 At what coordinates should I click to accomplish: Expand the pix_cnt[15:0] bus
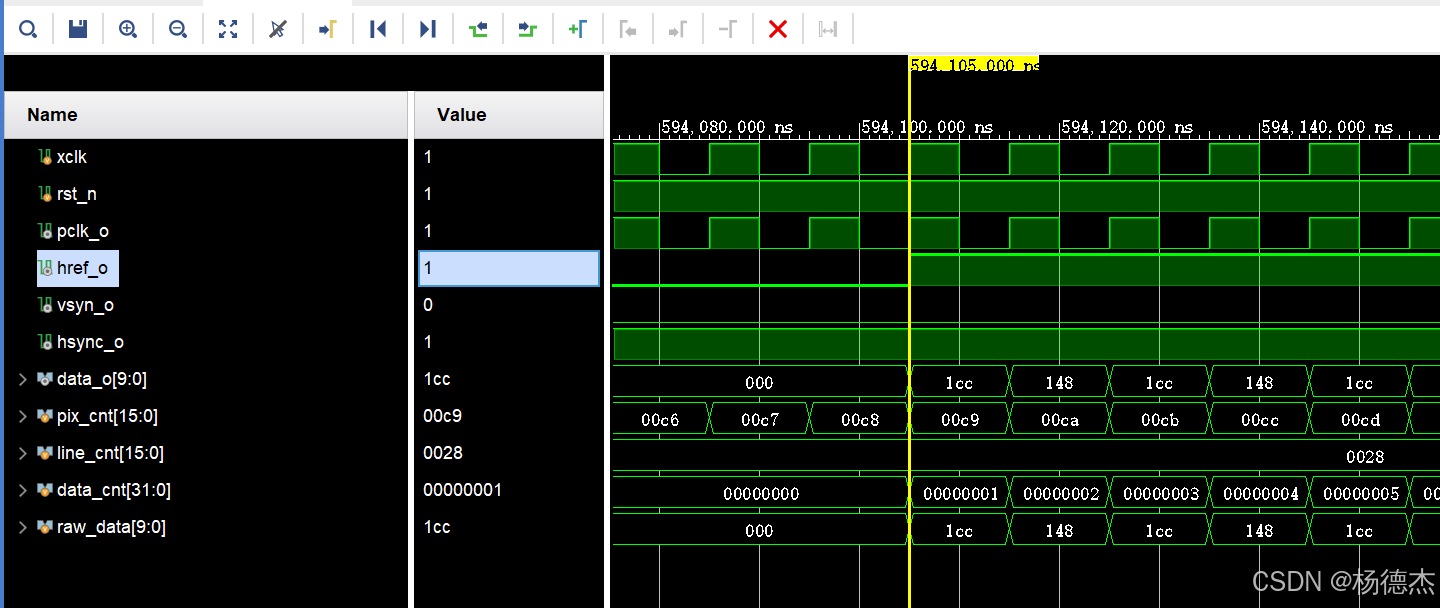point(22,416)
